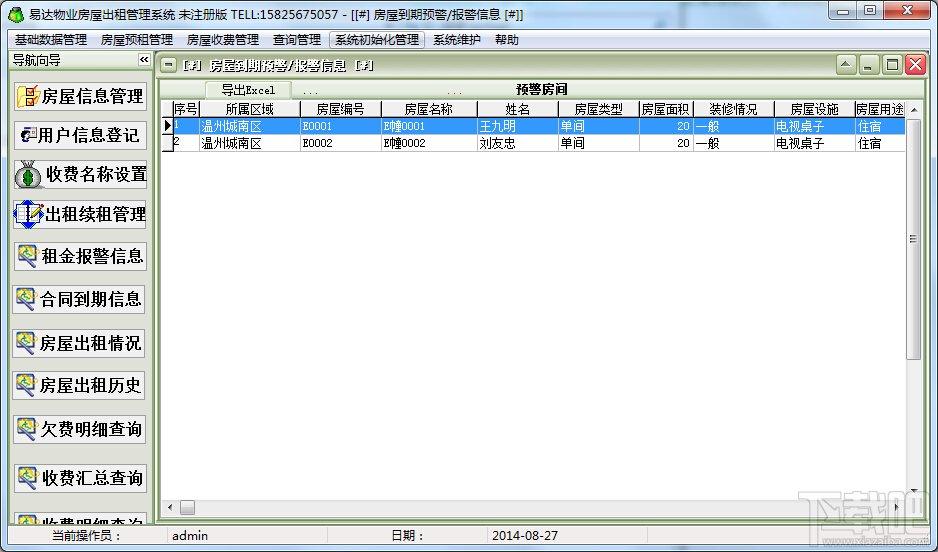Roll up inner window with up-arrow button
This screenshot has height=552, width=938.
[x=845, y=65]
